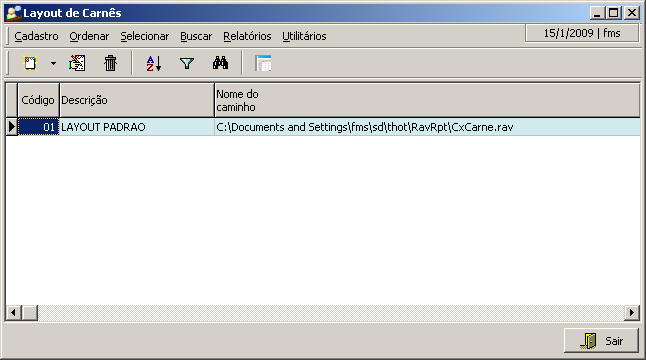Close the Layout de Carnês window
The image size is (646, 360).
click(x=632, y=13)
